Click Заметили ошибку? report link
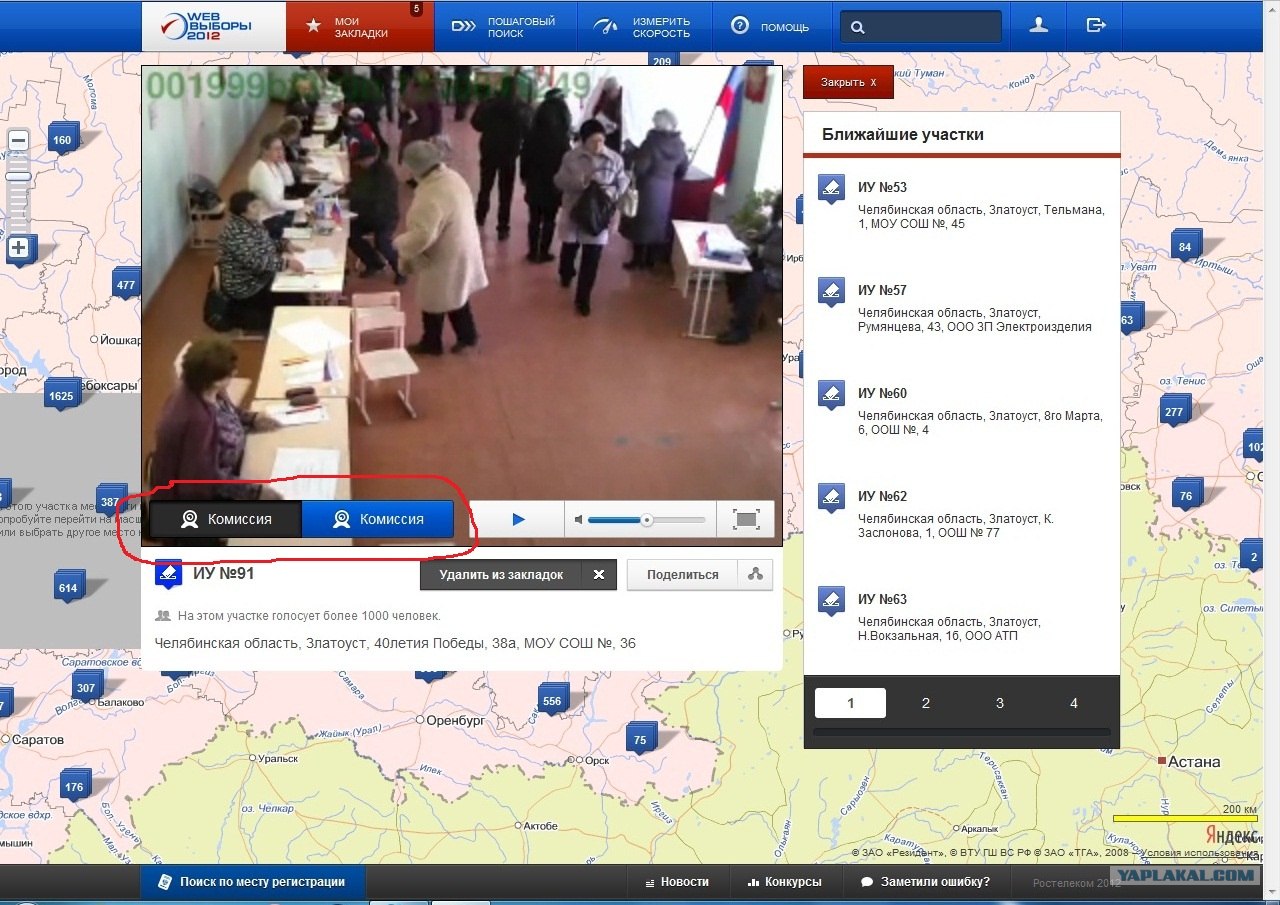 coord(925,882)
